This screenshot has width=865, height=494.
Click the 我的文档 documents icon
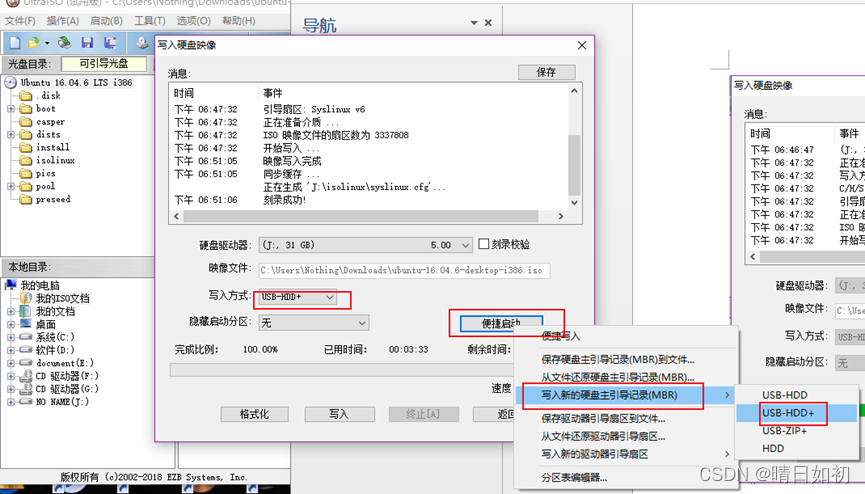25,311
